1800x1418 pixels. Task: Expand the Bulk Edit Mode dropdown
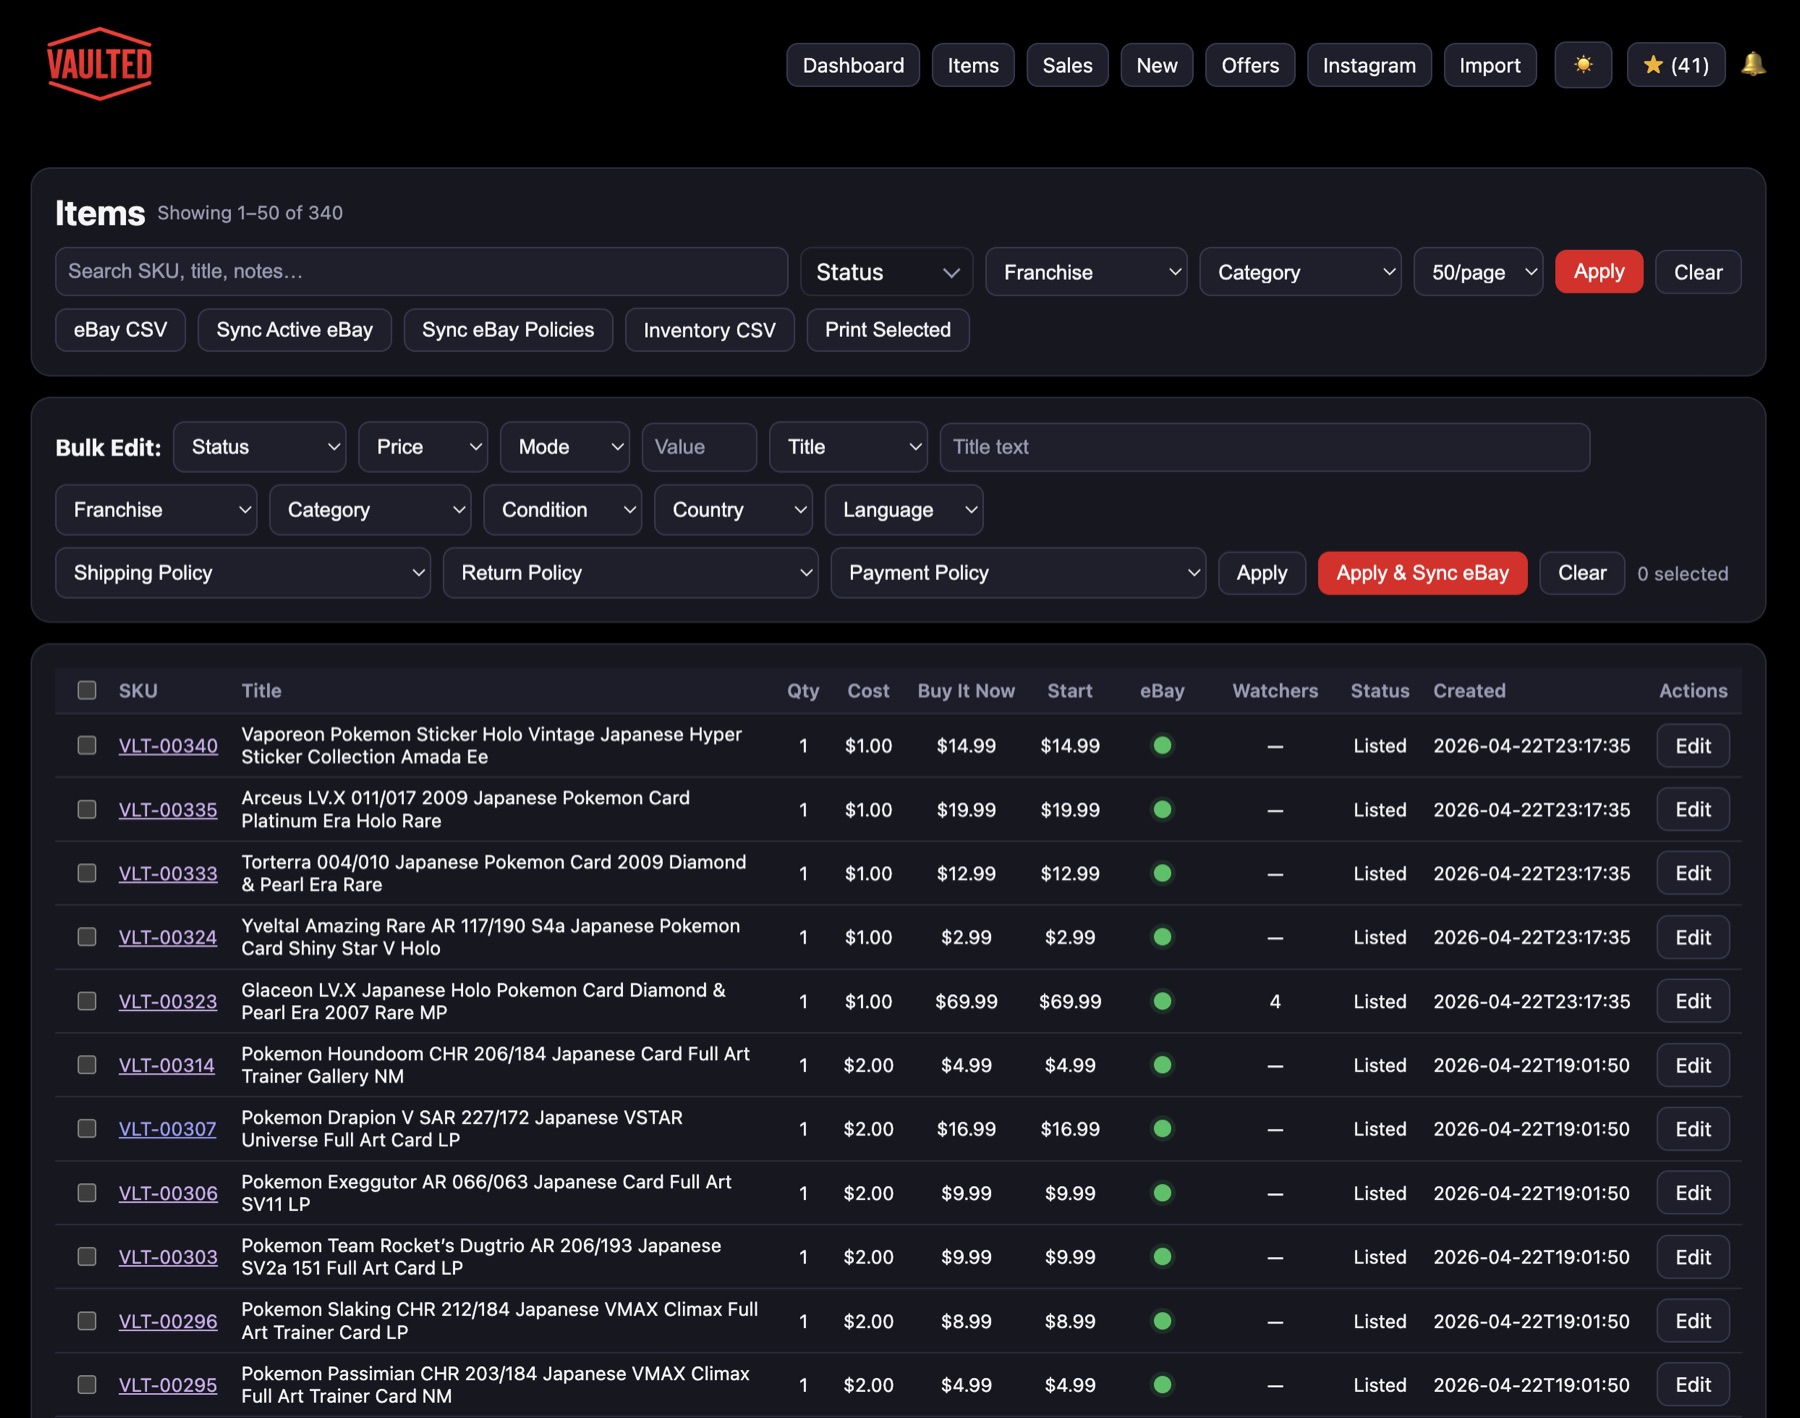tap(565, 447)
